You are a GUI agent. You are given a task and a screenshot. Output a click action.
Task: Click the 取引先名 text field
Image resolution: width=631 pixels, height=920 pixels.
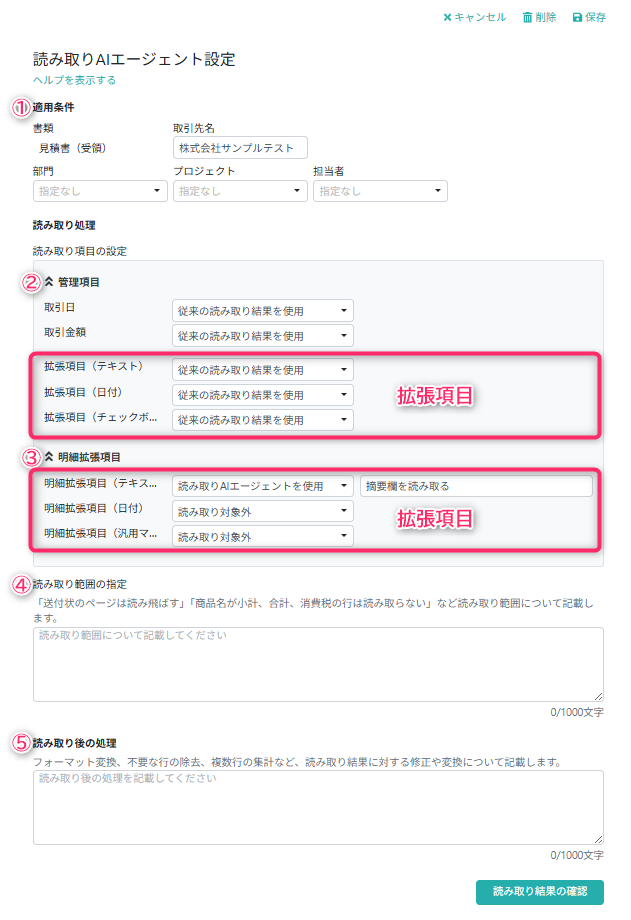click(x=239, y=148)
